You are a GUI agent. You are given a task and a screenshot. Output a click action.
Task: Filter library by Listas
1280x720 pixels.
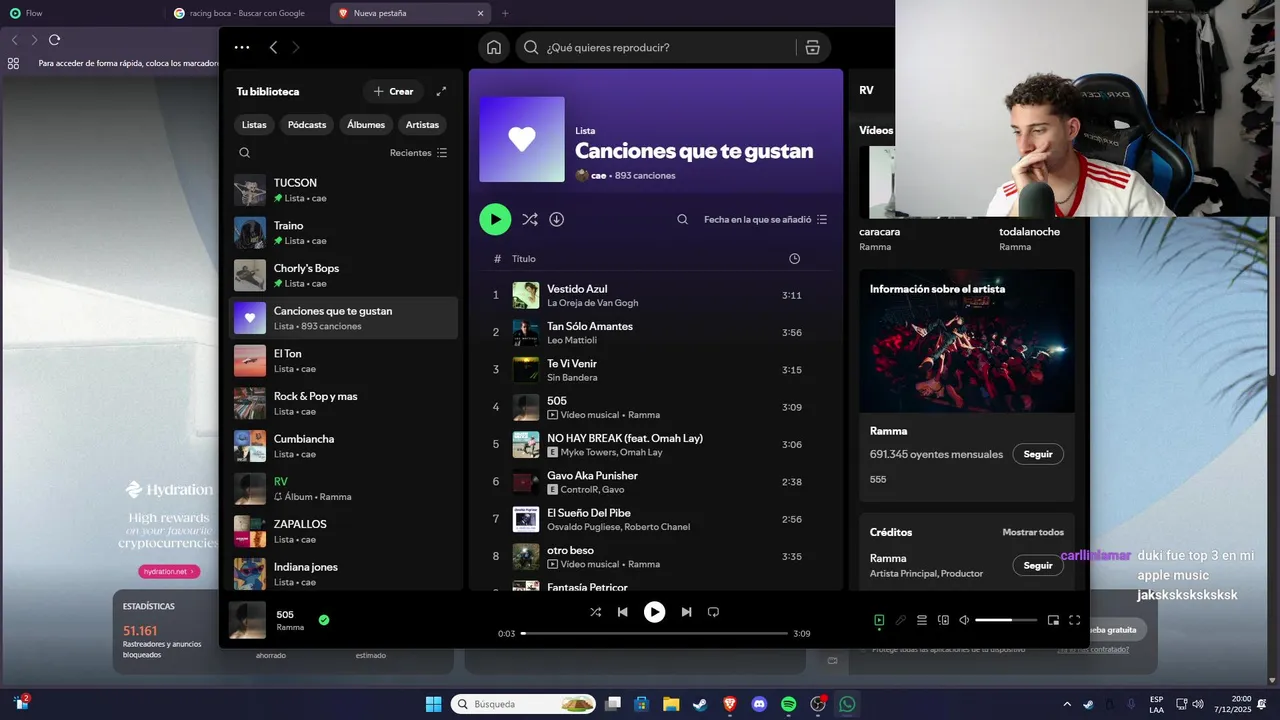coord(254,125)
